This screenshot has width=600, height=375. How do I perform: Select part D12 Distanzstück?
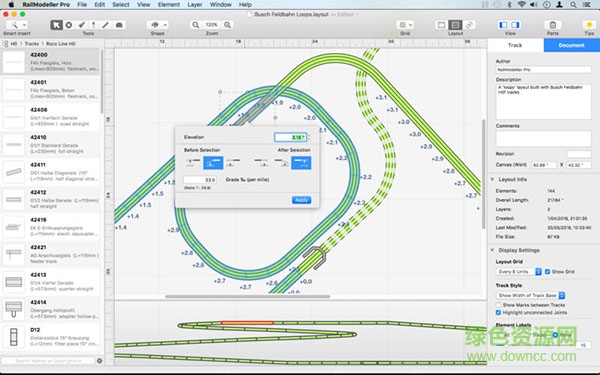51,338
